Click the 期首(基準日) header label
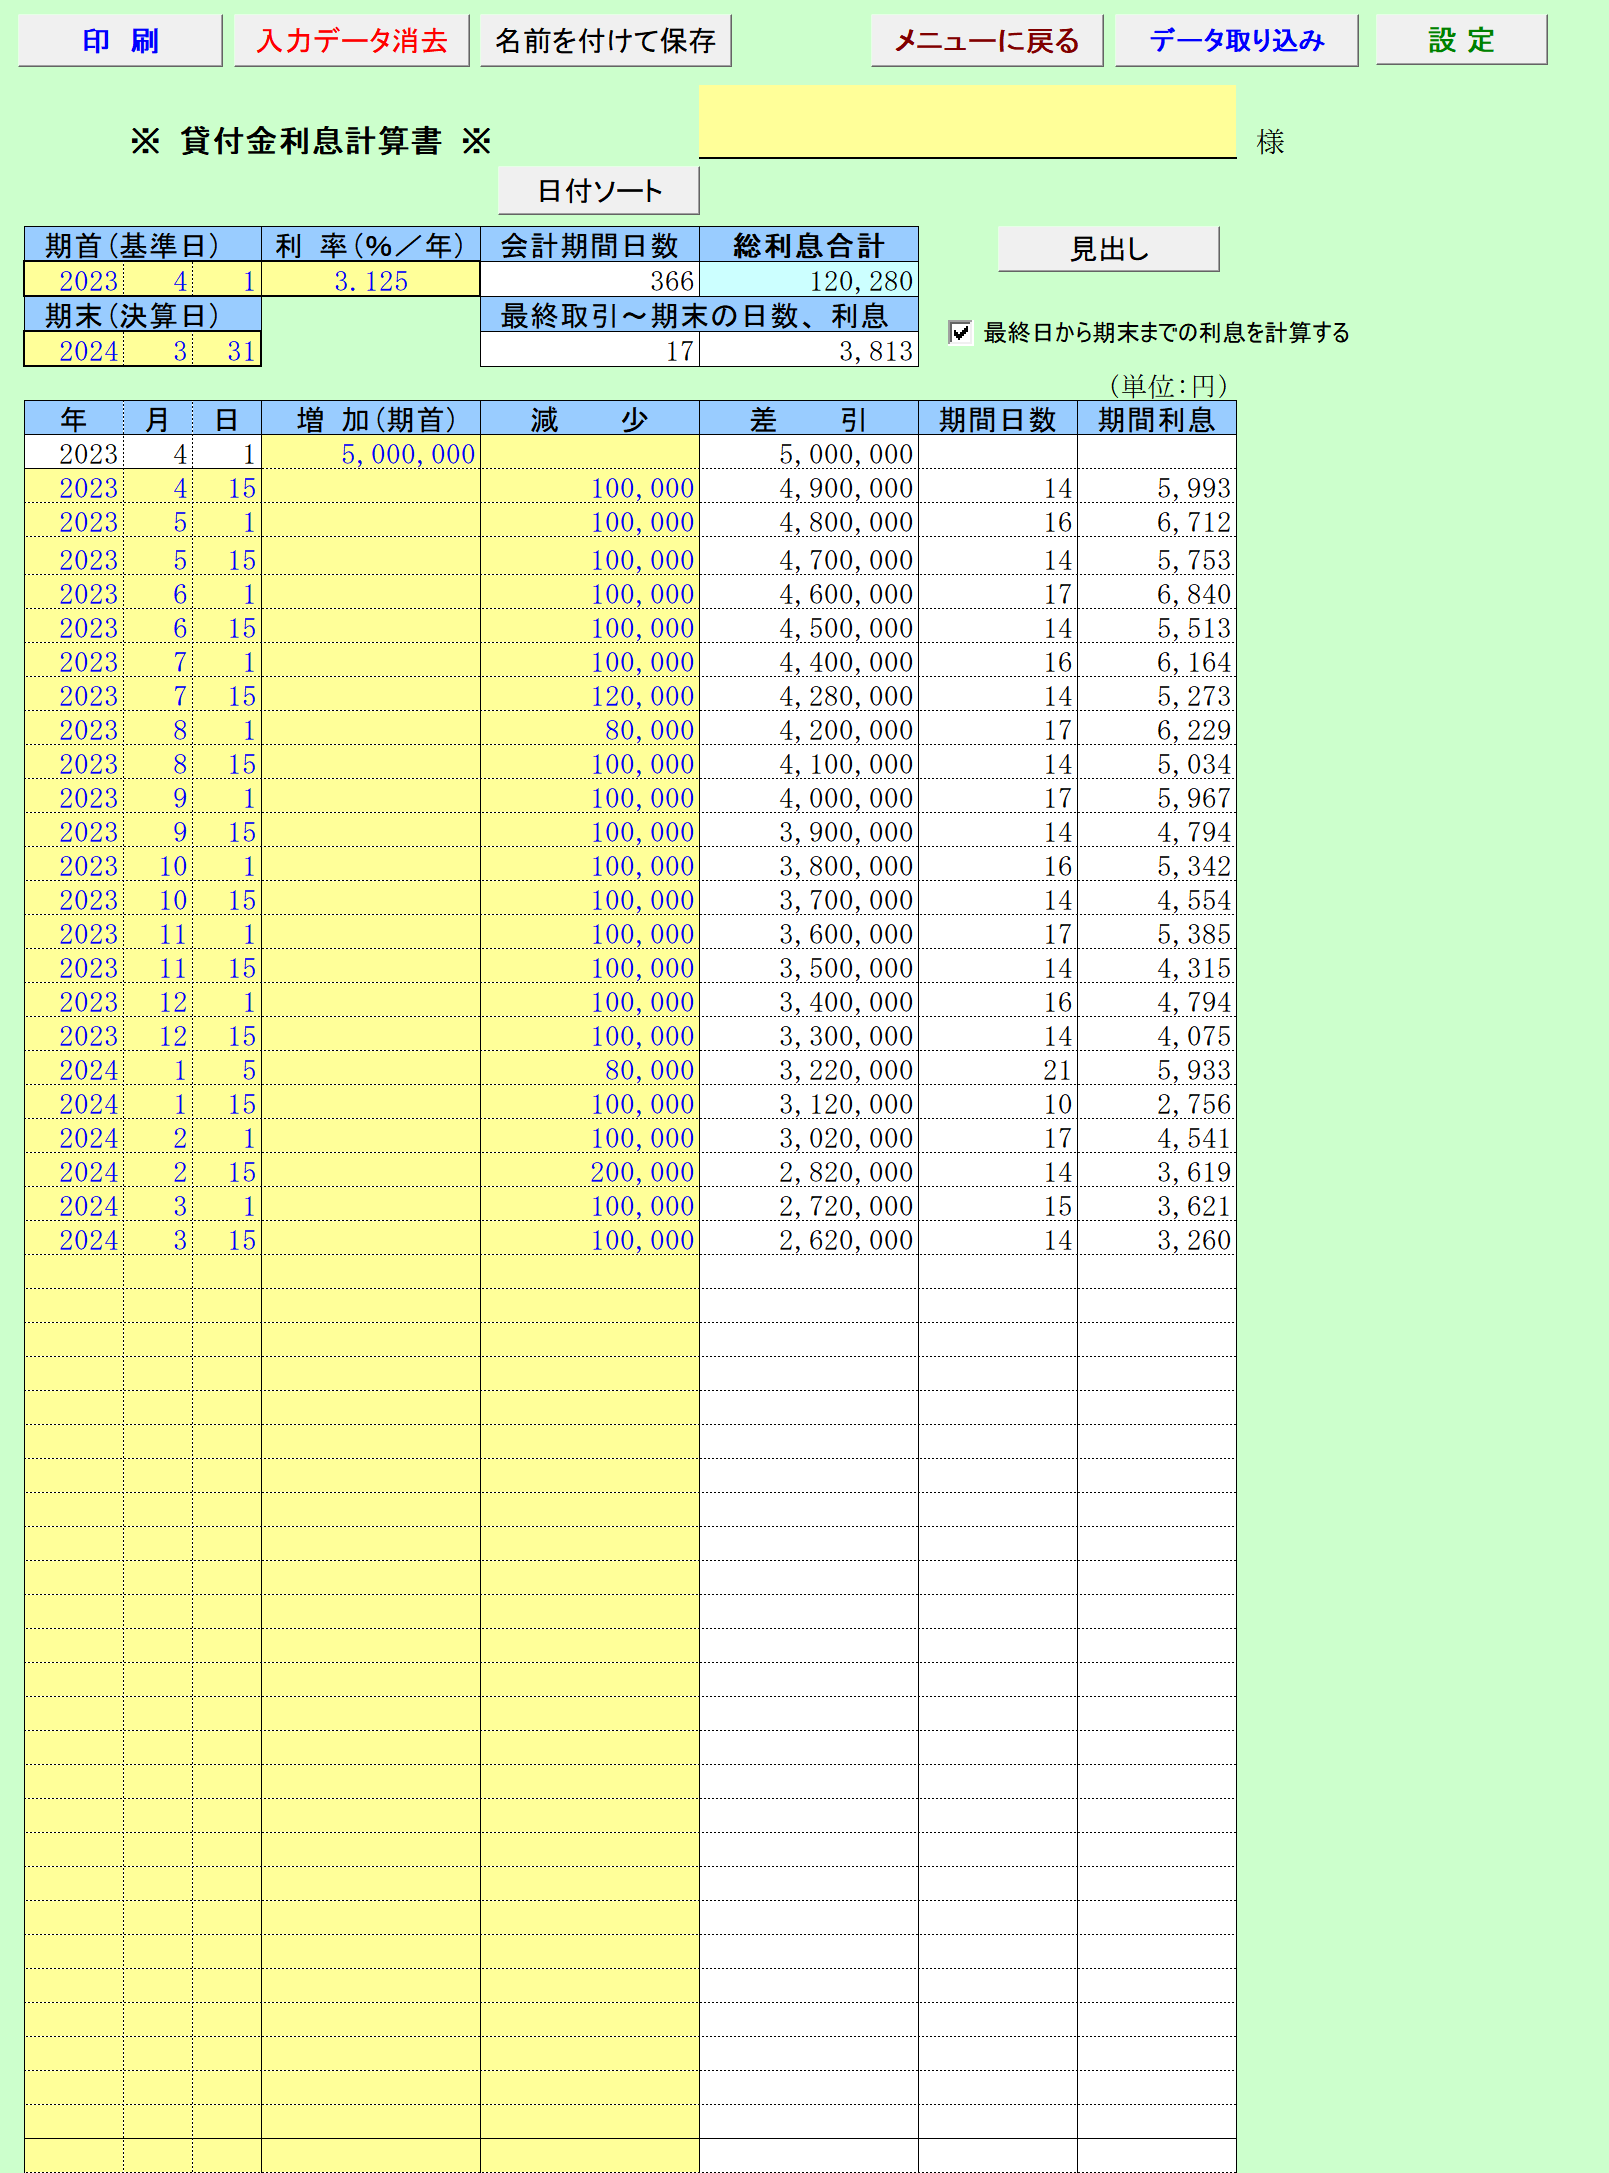Image resolution: width=1609 pixels, height=2173 pixels. click(x=143, y=245)
